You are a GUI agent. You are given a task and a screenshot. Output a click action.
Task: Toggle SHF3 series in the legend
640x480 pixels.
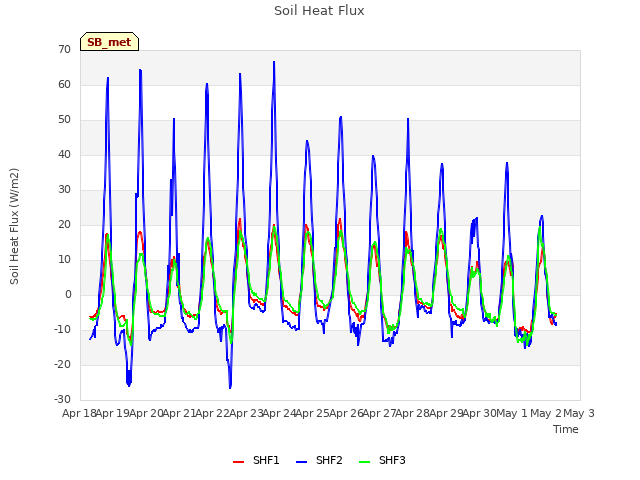(x=382, y=460)
